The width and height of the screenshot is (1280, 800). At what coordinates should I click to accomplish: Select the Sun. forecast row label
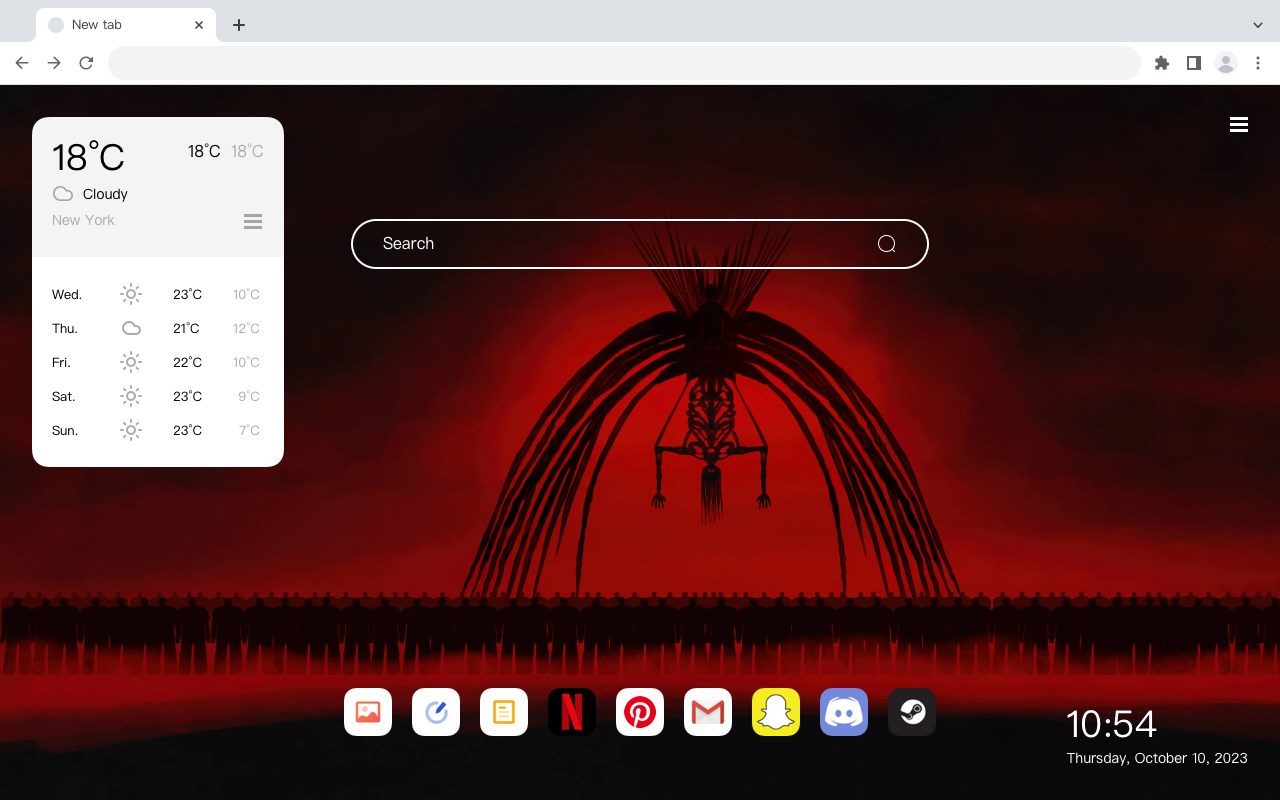pyautogui.click(x=65, y=430)
